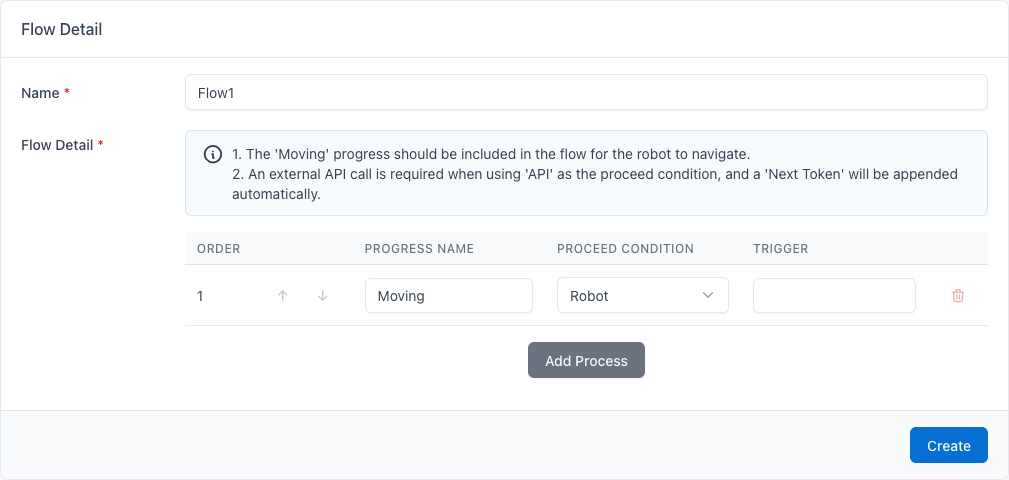The width and height of the screenshot is (1009, 480).
Task: Click the Flow Detail label with asterisk
Action: tap(57, 145)
